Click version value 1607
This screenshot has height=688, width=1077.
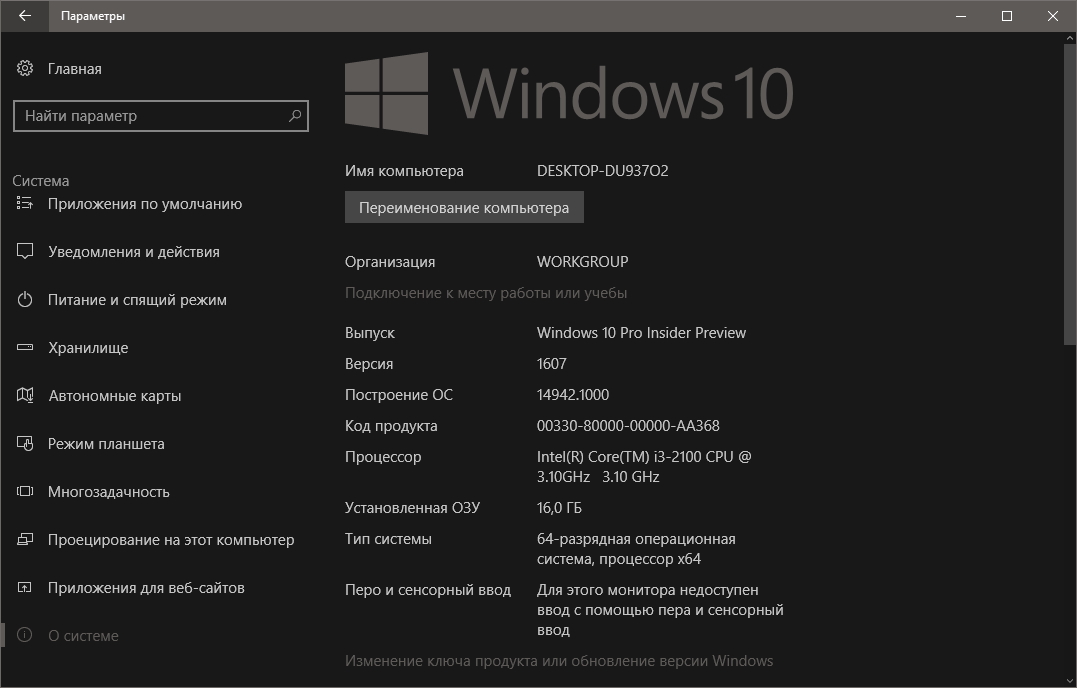(552, 364)
